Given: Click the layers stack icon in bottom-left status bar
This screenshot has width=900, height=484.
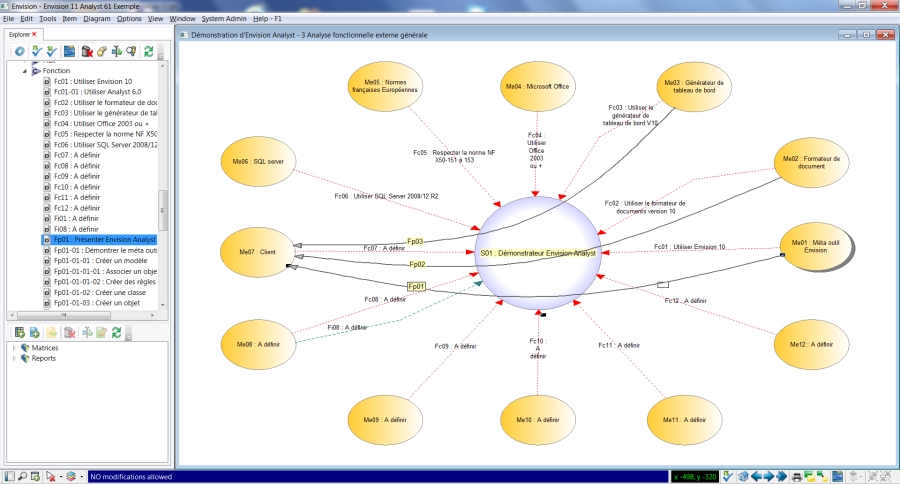Looking at the screenshot, I should [x=71, y=477].
